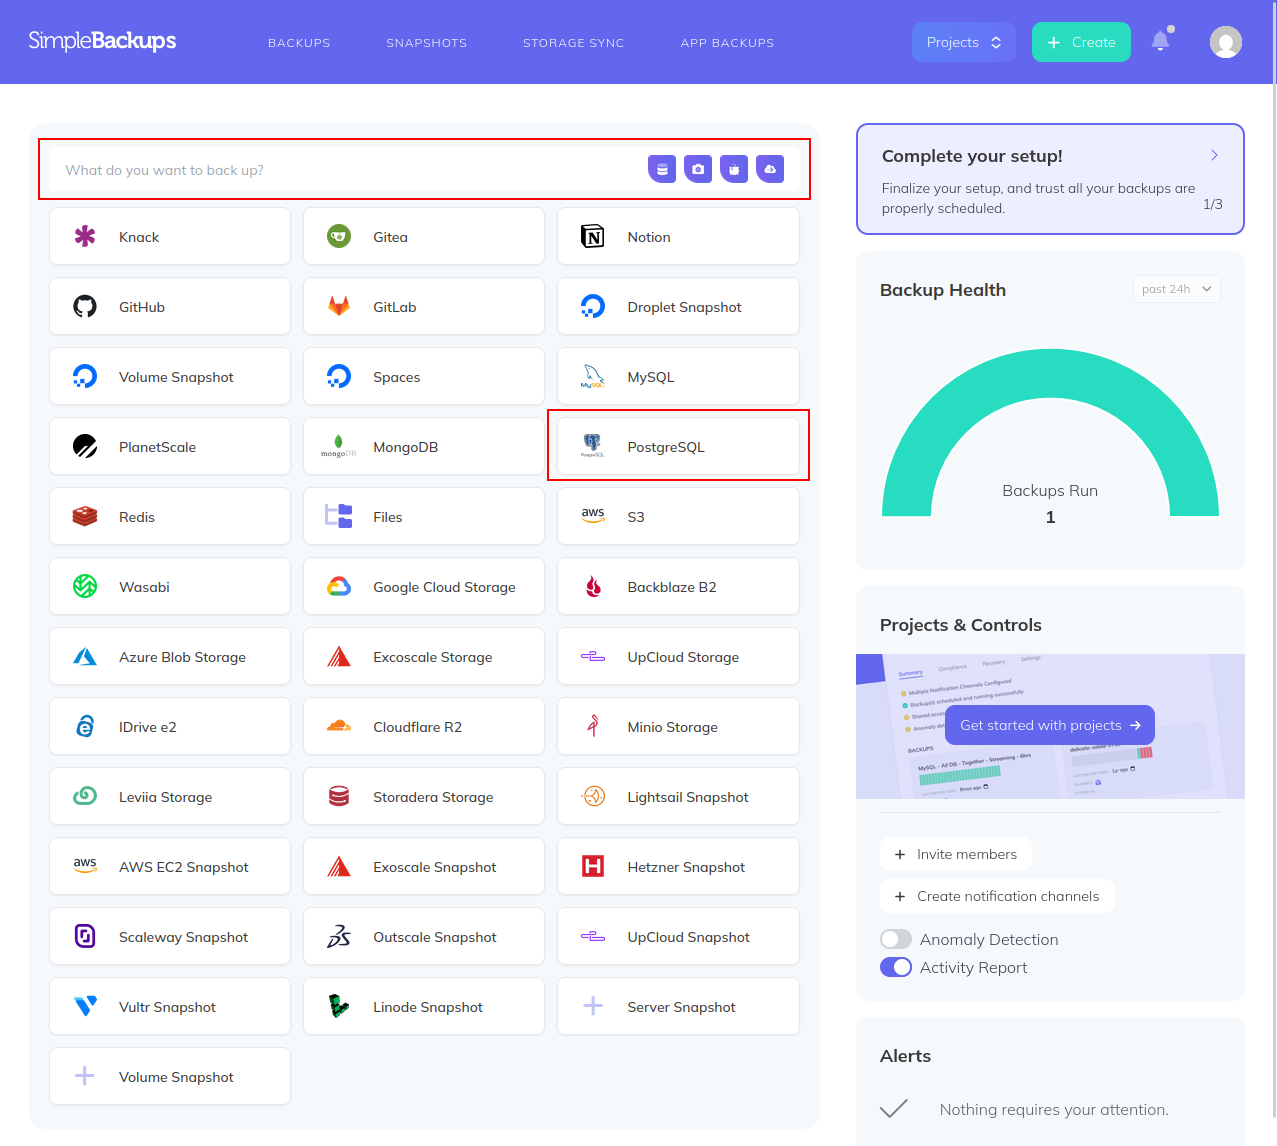This screenshot has width=1277, height=1146.
Task: Select the Azure Blob Storage icon
Action: [85, 657]
